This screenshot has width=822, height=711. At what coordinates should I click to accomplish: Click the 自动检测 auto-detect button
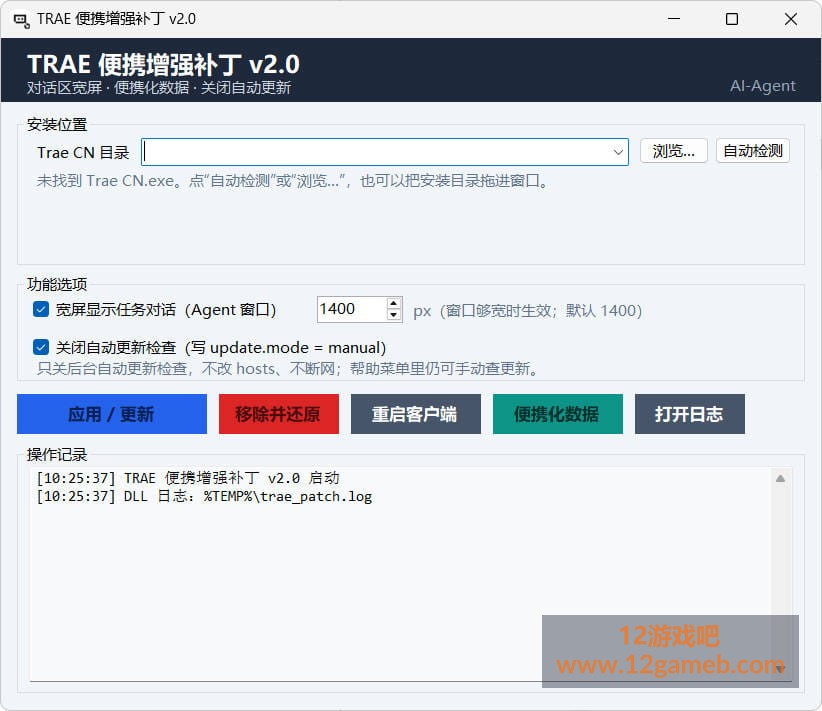coord(753,151)
